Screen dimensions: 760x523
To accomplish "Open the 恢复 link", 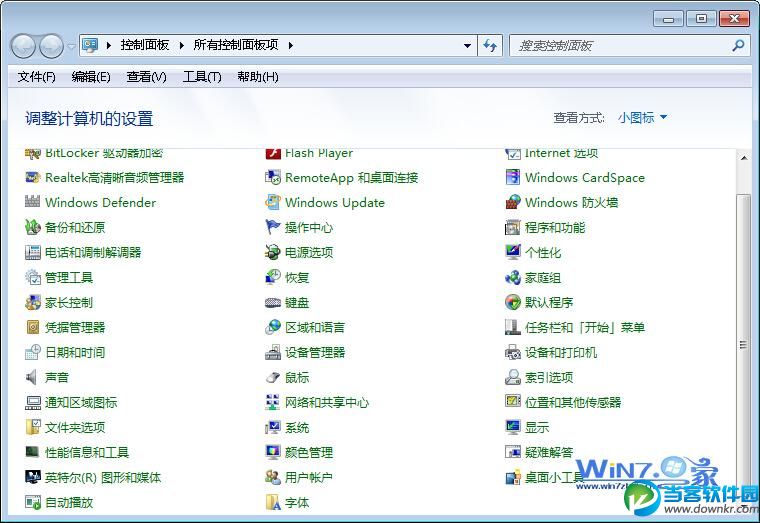I will click(x=297, y=277).
